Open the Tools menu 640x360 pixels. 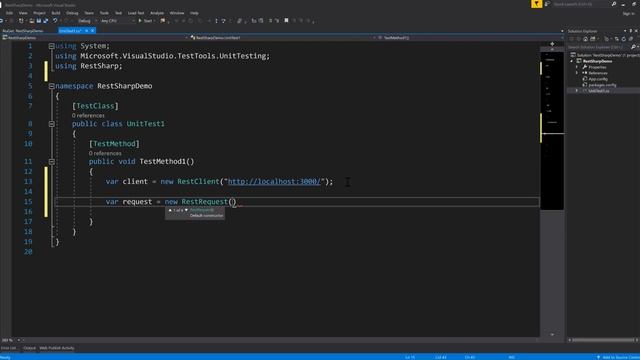click(x=104, y=13)
